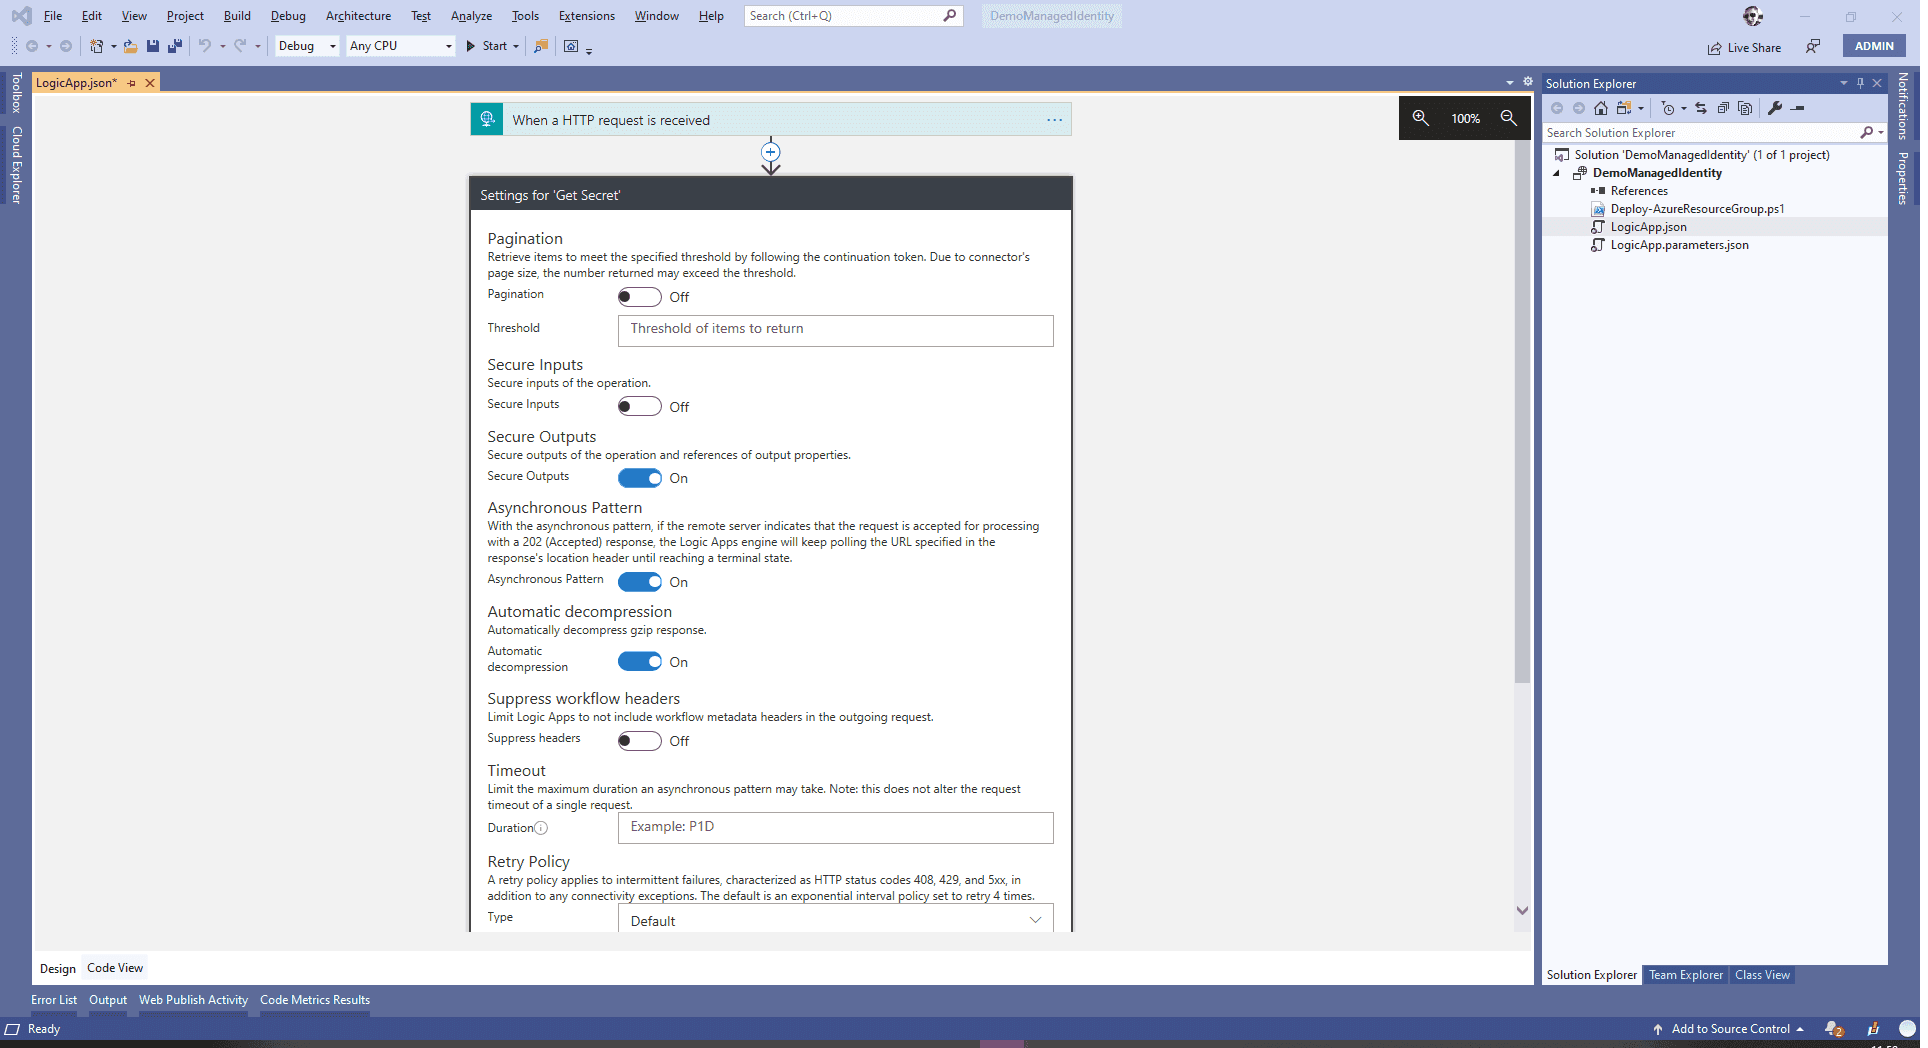This screenshot has width=1928, height=1048.
Task: Turn on the Pagination toggle
Action: coord(639,297)
